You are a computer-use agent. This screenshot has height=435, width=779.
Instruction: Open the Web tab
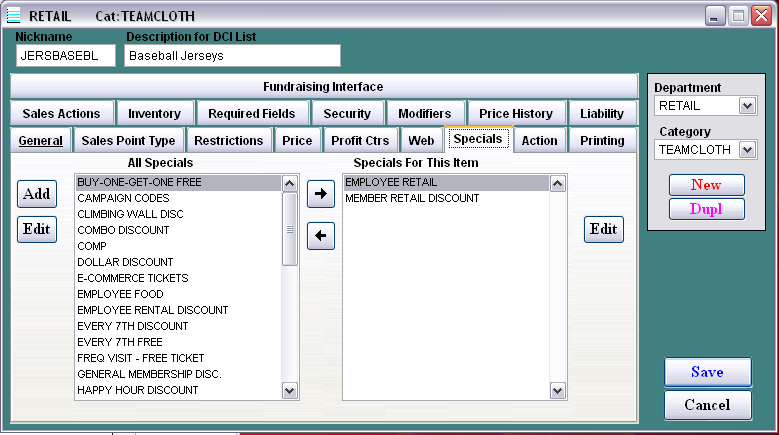coord(421,141)
